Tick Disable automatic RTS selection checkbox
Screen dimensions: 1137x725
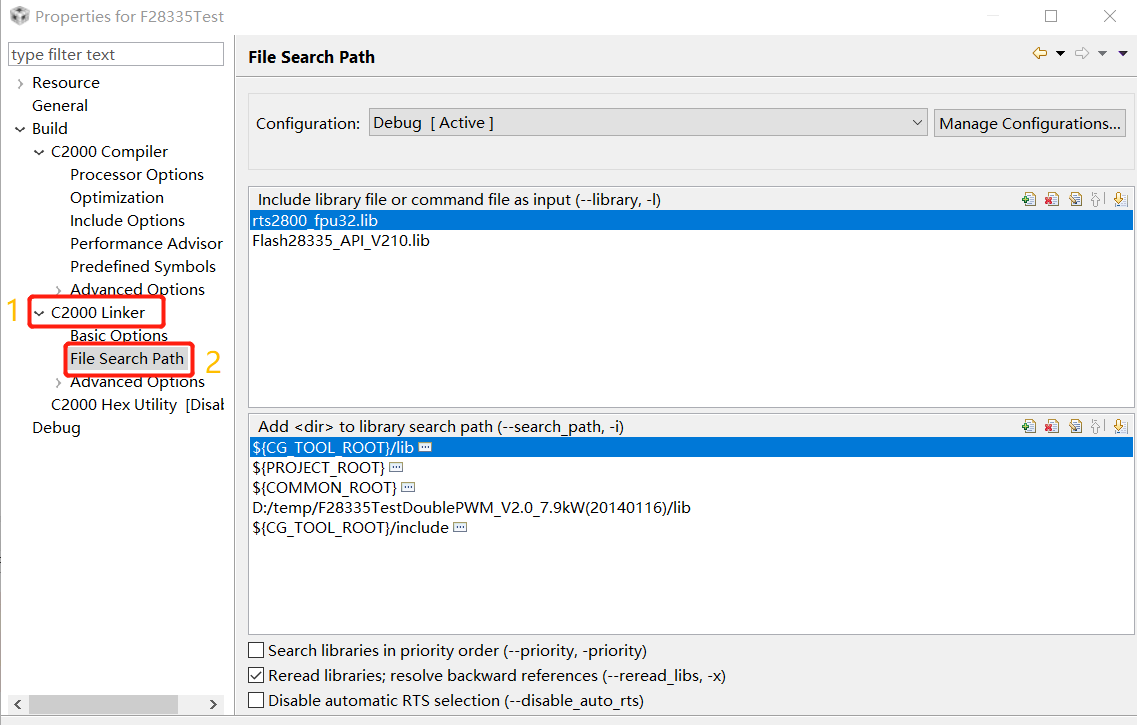[257, 701]
